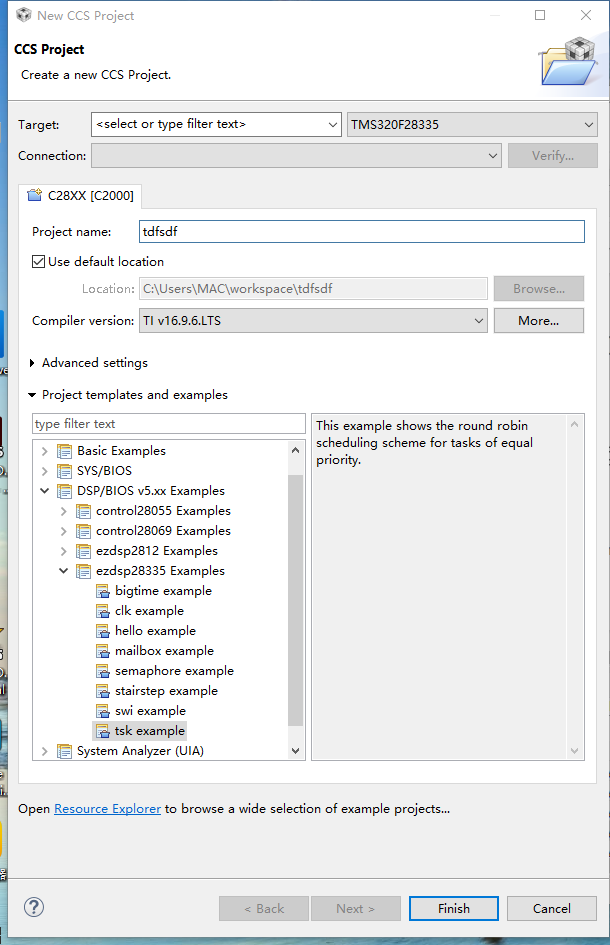Click the More... compiler button
The height and width of the screenshot is (945, 610).
tap(538, 321)
